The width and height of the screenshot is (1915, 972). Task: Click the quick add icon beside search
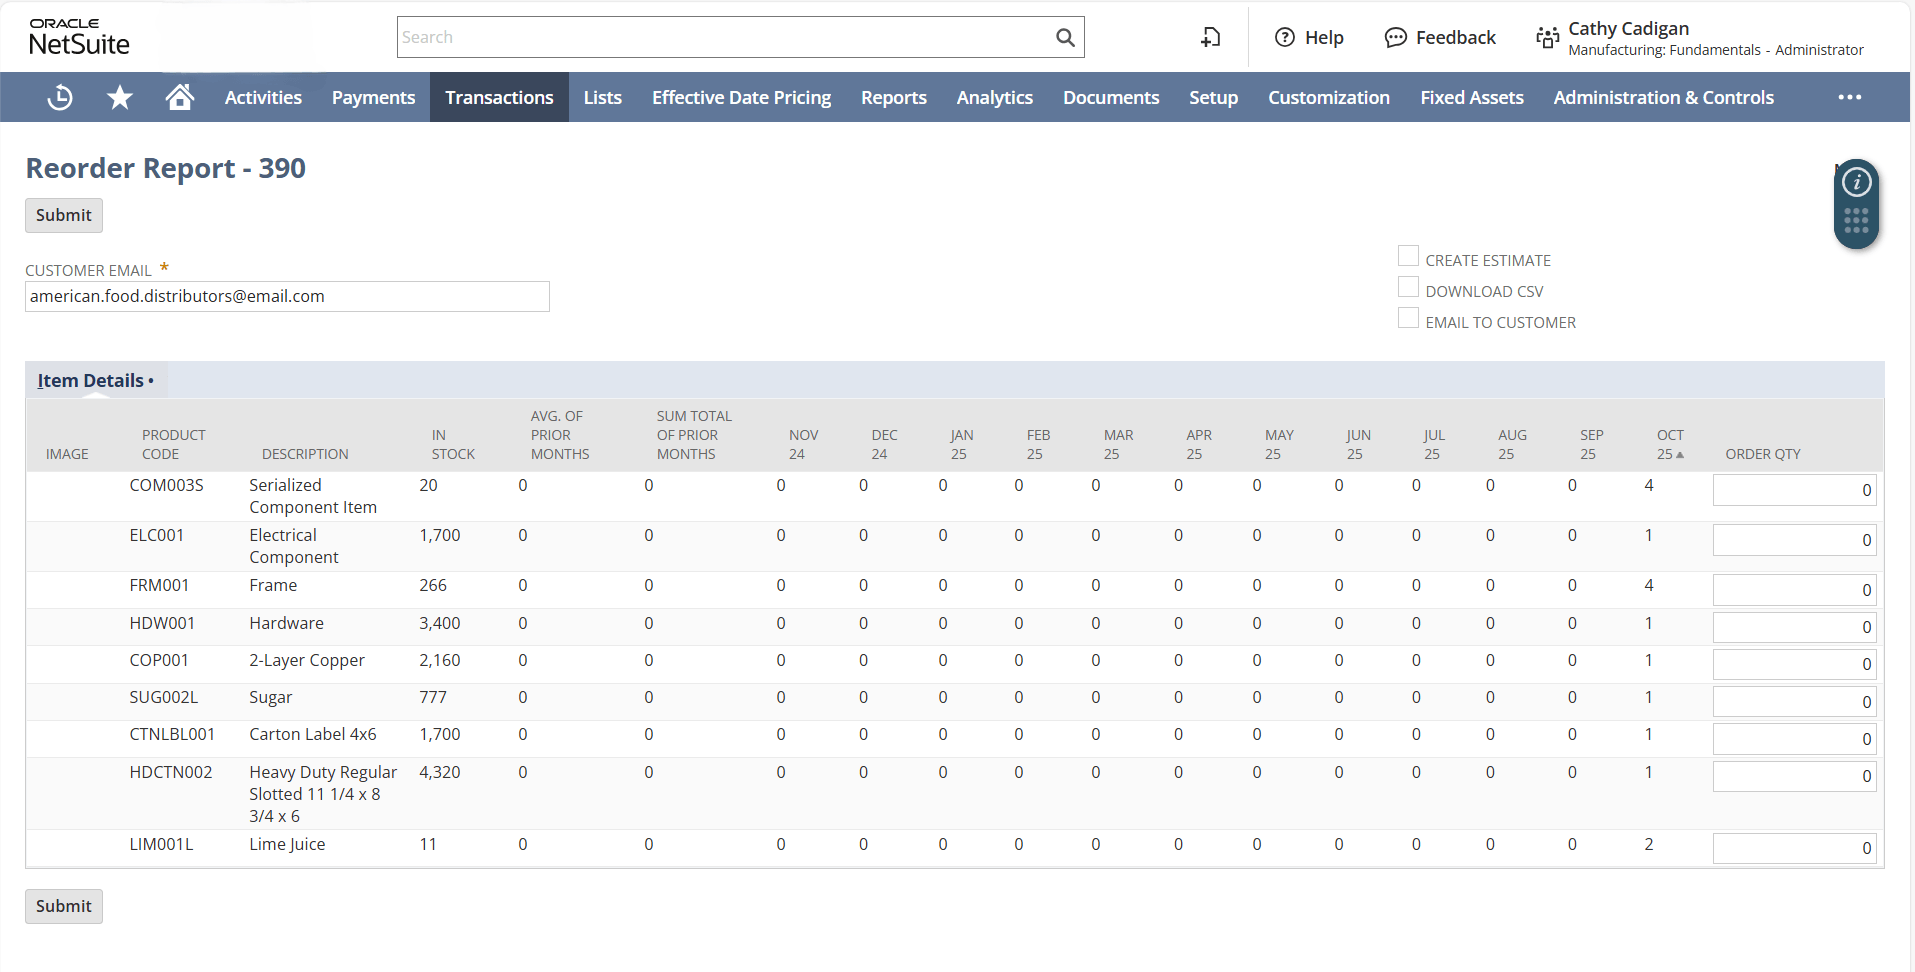pos(1210,37)
